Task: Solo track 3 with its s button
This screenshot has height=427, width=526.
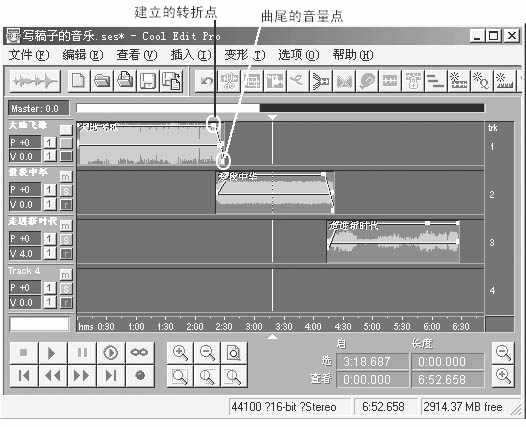Action: pyautogui.click(x=66, y=239)
